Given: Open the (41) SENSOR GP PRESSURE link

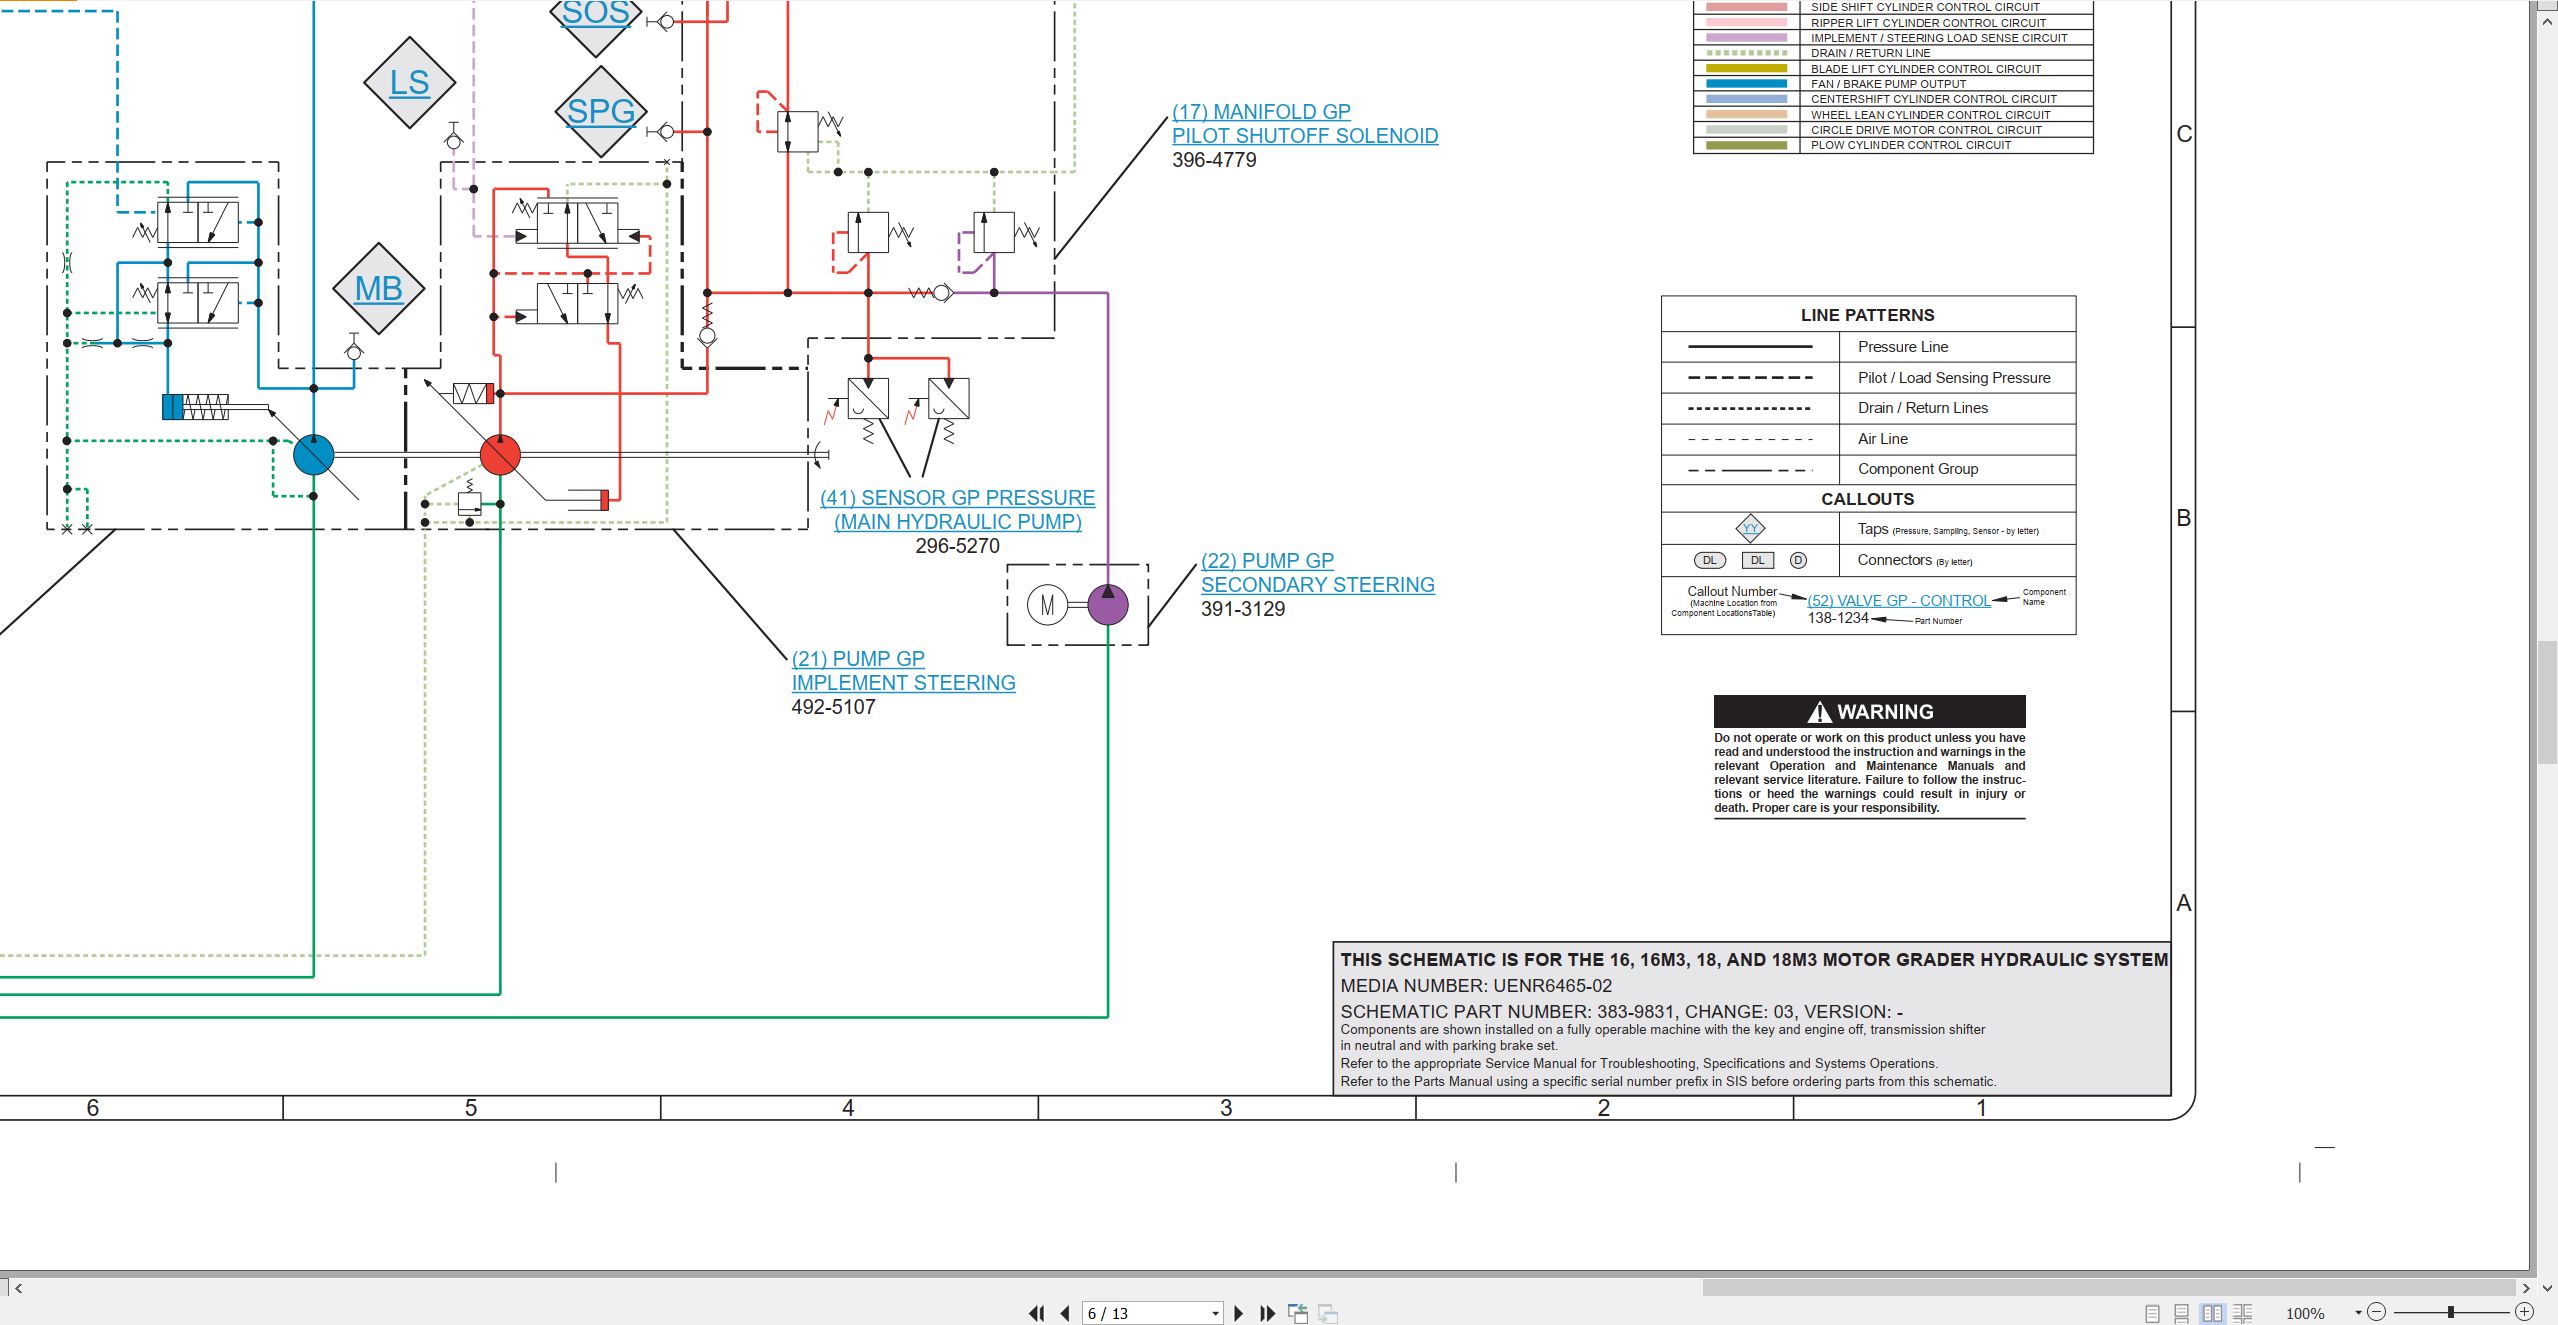Looking at the screenshot, I should (957, 498).
